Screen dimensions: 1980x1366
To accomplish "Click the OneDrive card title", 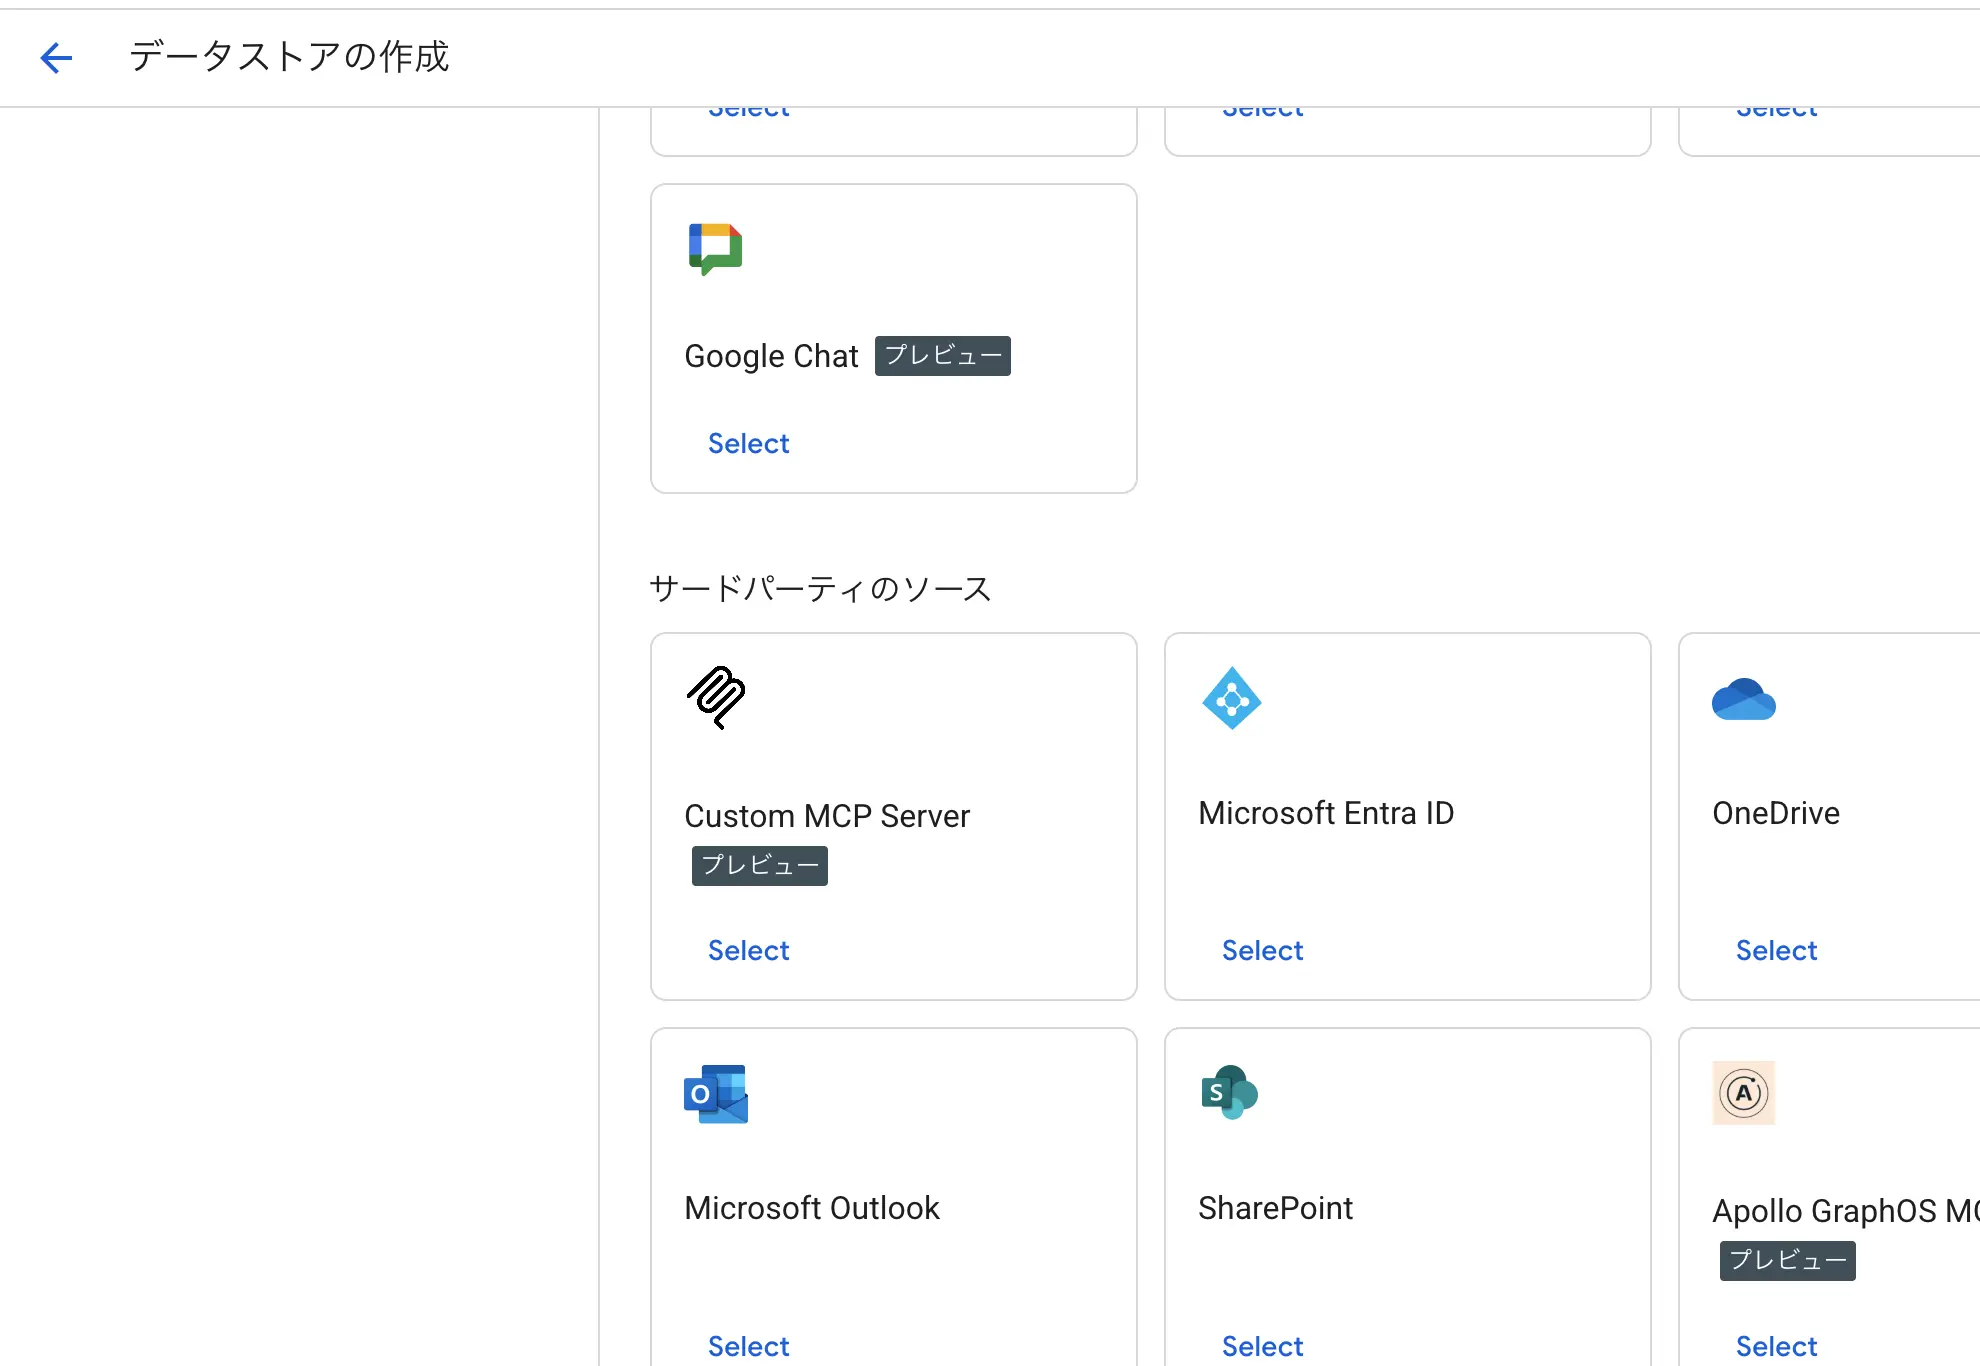I will click(x=1776, y=813).
